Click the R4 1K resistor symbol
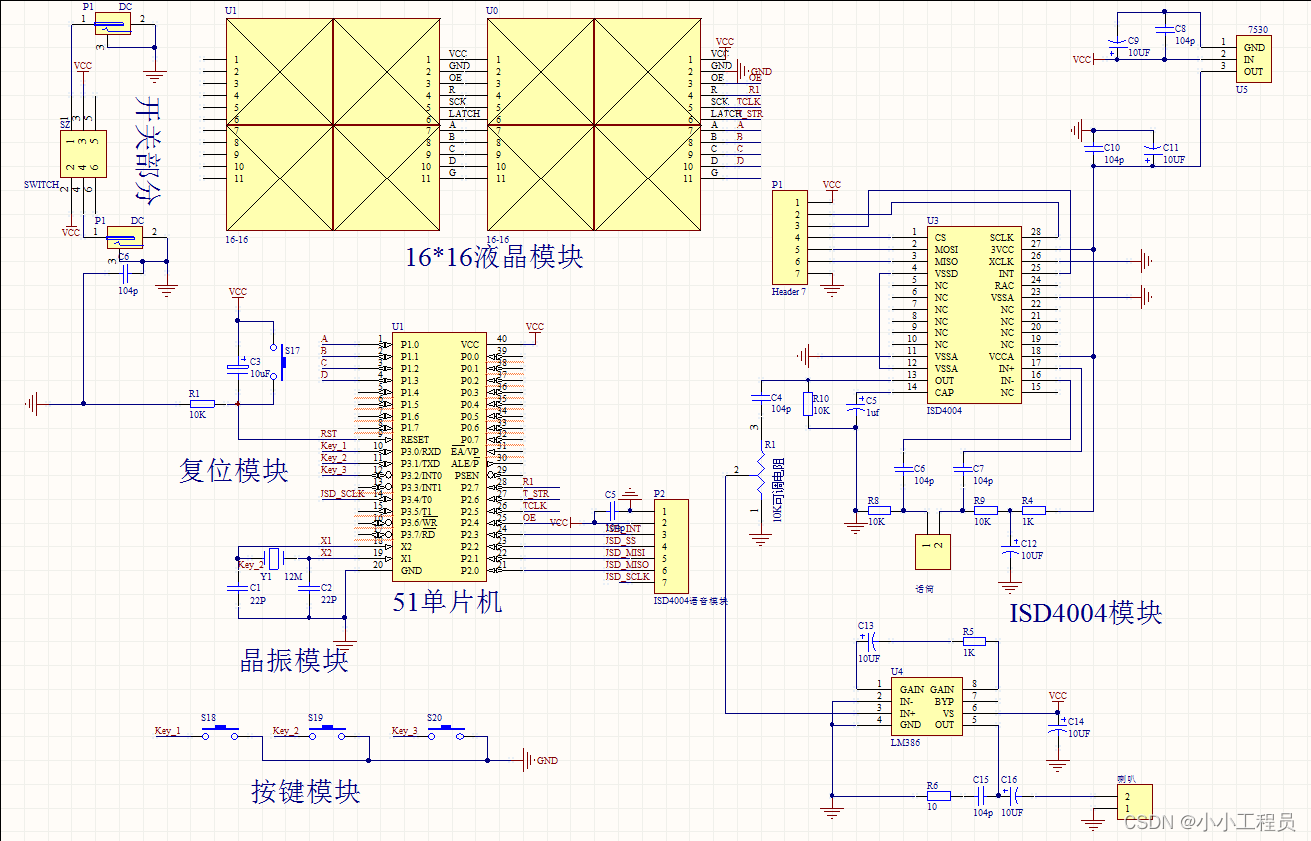Image resolution: width=1311 pixels, height=841 pixels. coord(1033,510)
